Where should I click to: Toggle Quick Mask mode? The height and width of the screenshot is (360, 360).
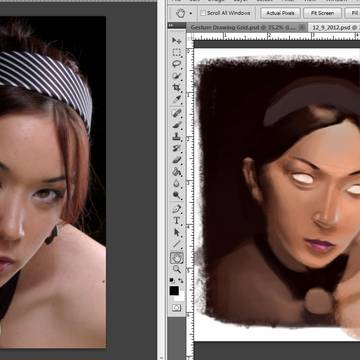point(177,307)
